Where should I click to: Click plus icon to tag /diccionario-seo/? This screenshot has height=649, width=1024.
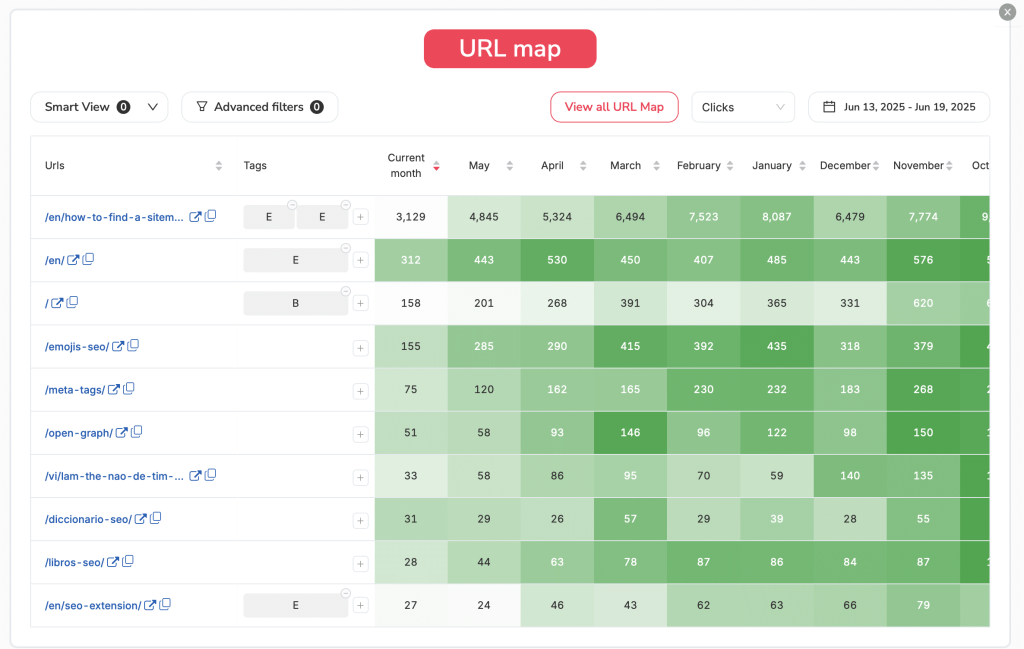360,520
